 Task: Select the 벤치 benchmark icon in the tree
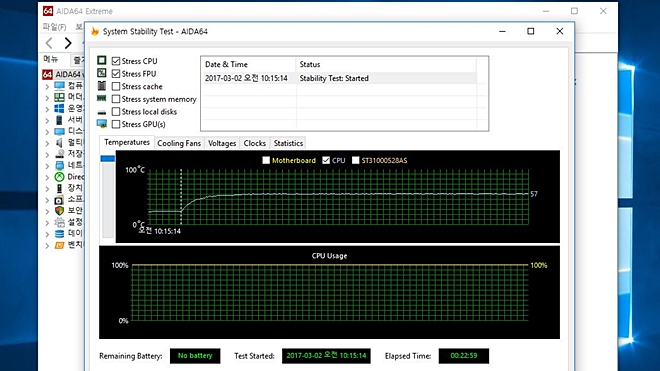[x=59, y=245]
